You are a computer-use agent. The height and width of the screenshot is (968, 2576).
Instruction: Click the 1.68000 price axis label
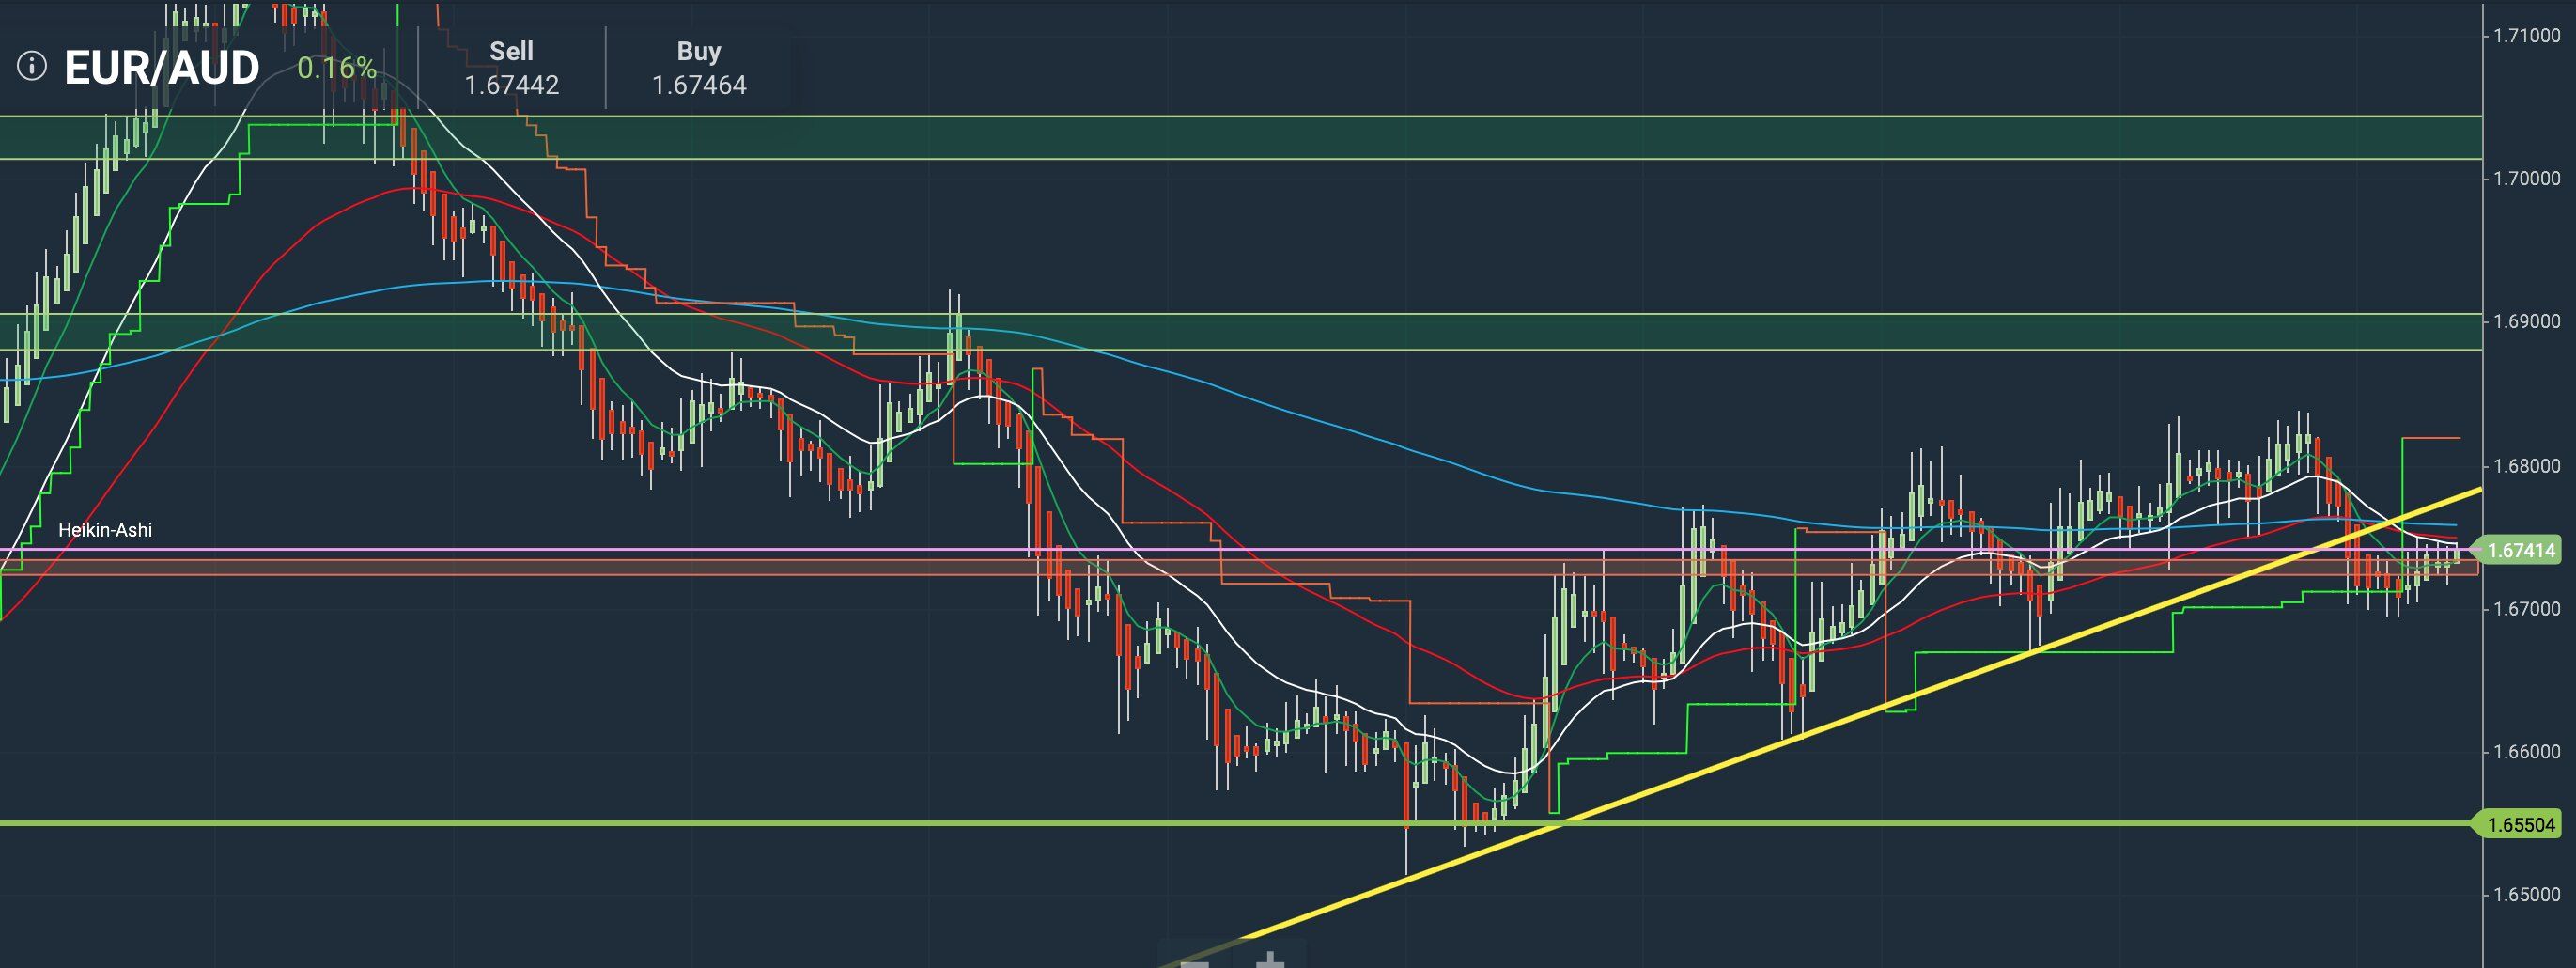pos(2527,466)
